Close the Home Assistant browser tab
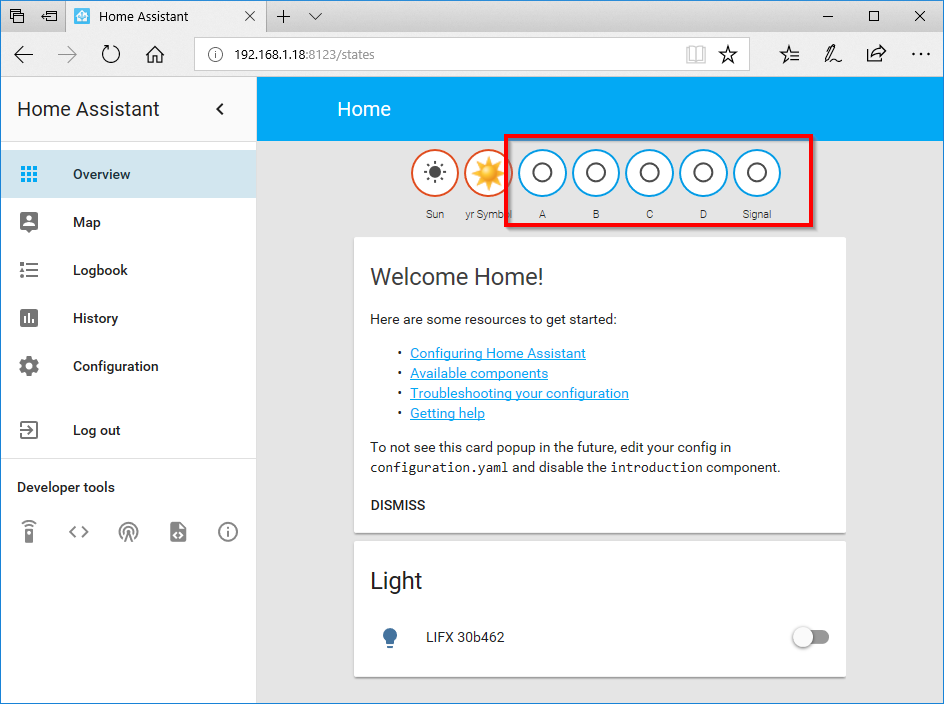 pyautogui.click(x=250, y=16)
